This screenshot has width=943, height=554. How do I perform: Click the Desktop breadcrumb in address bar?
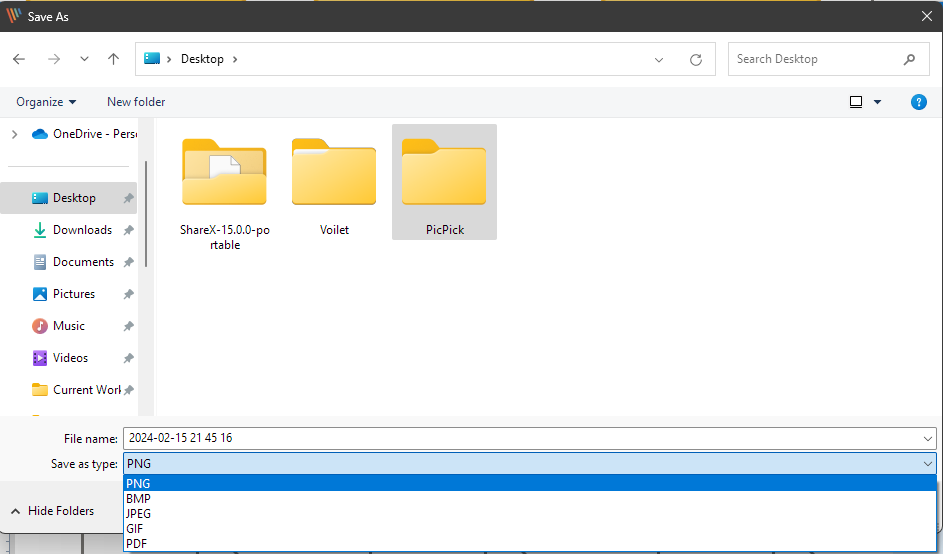click(x=202, y=59)
